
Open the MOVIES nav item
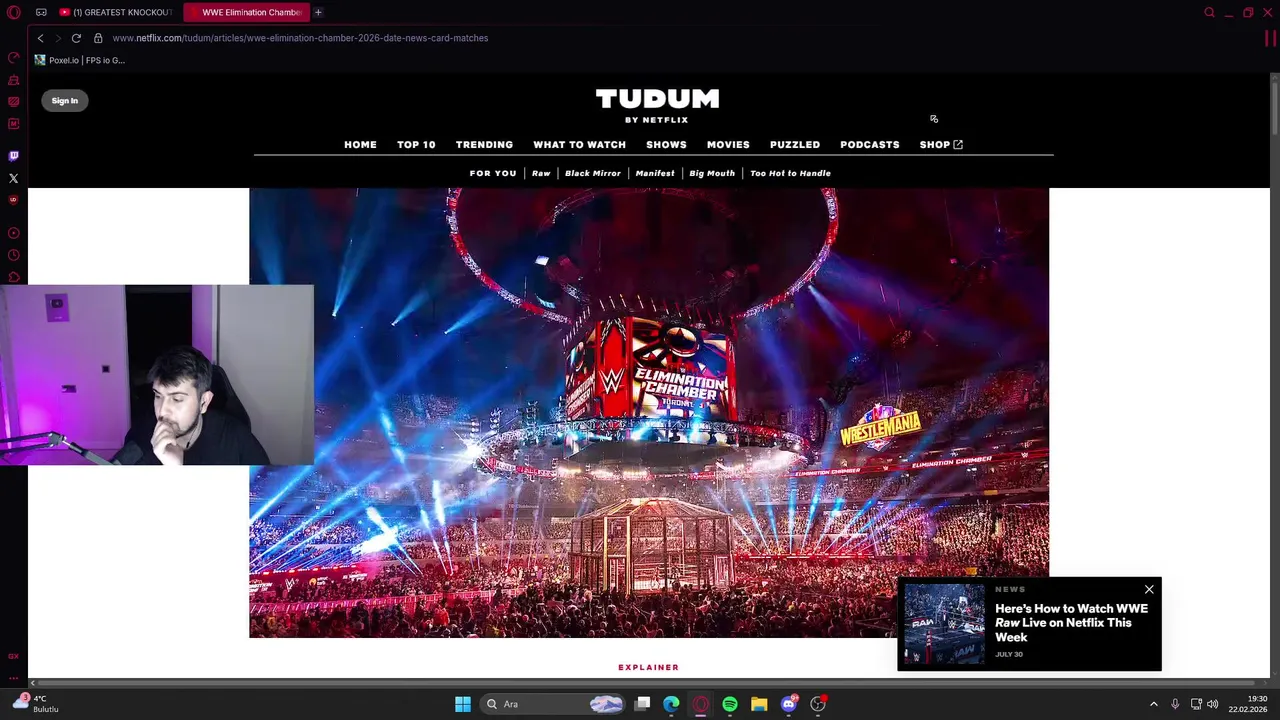pyautogui.click(x=728, y=145)
